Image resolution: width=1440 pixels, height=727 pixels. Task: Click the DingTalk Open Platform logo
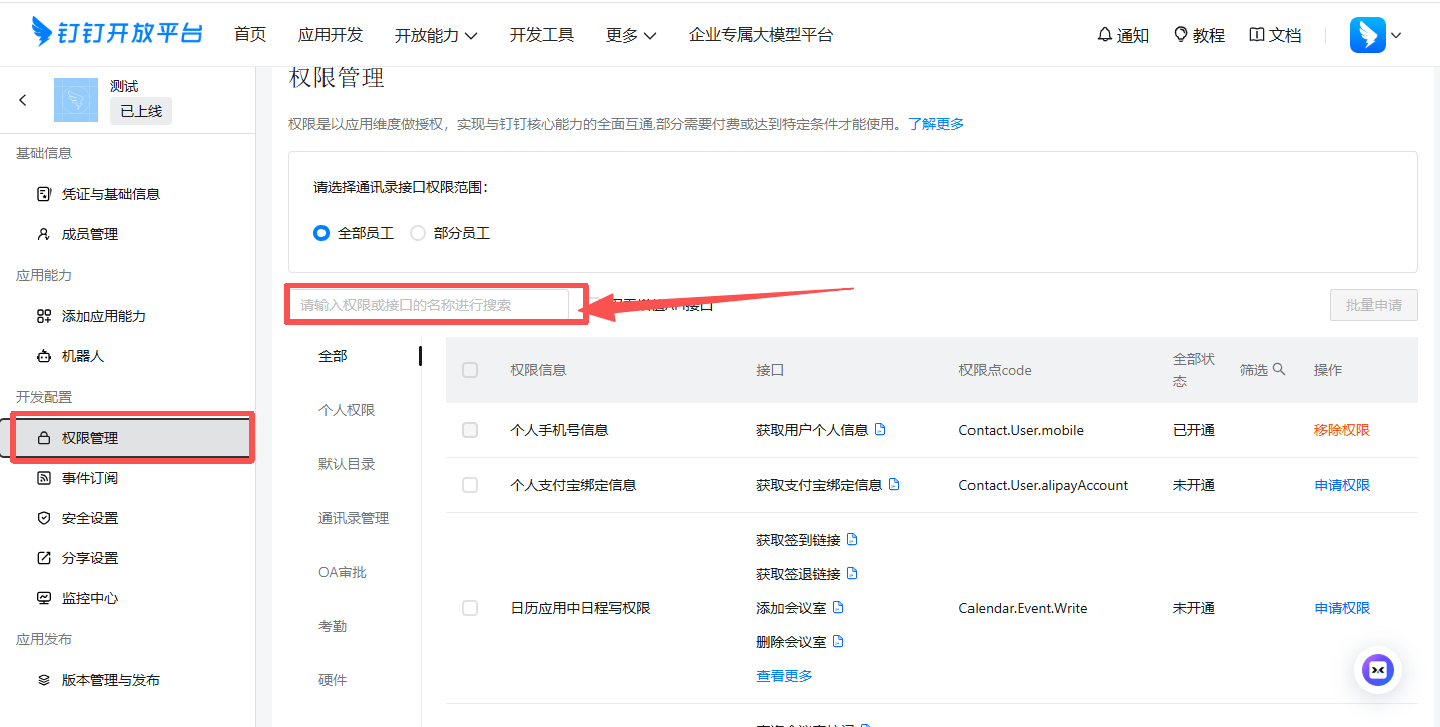(117, 32)
